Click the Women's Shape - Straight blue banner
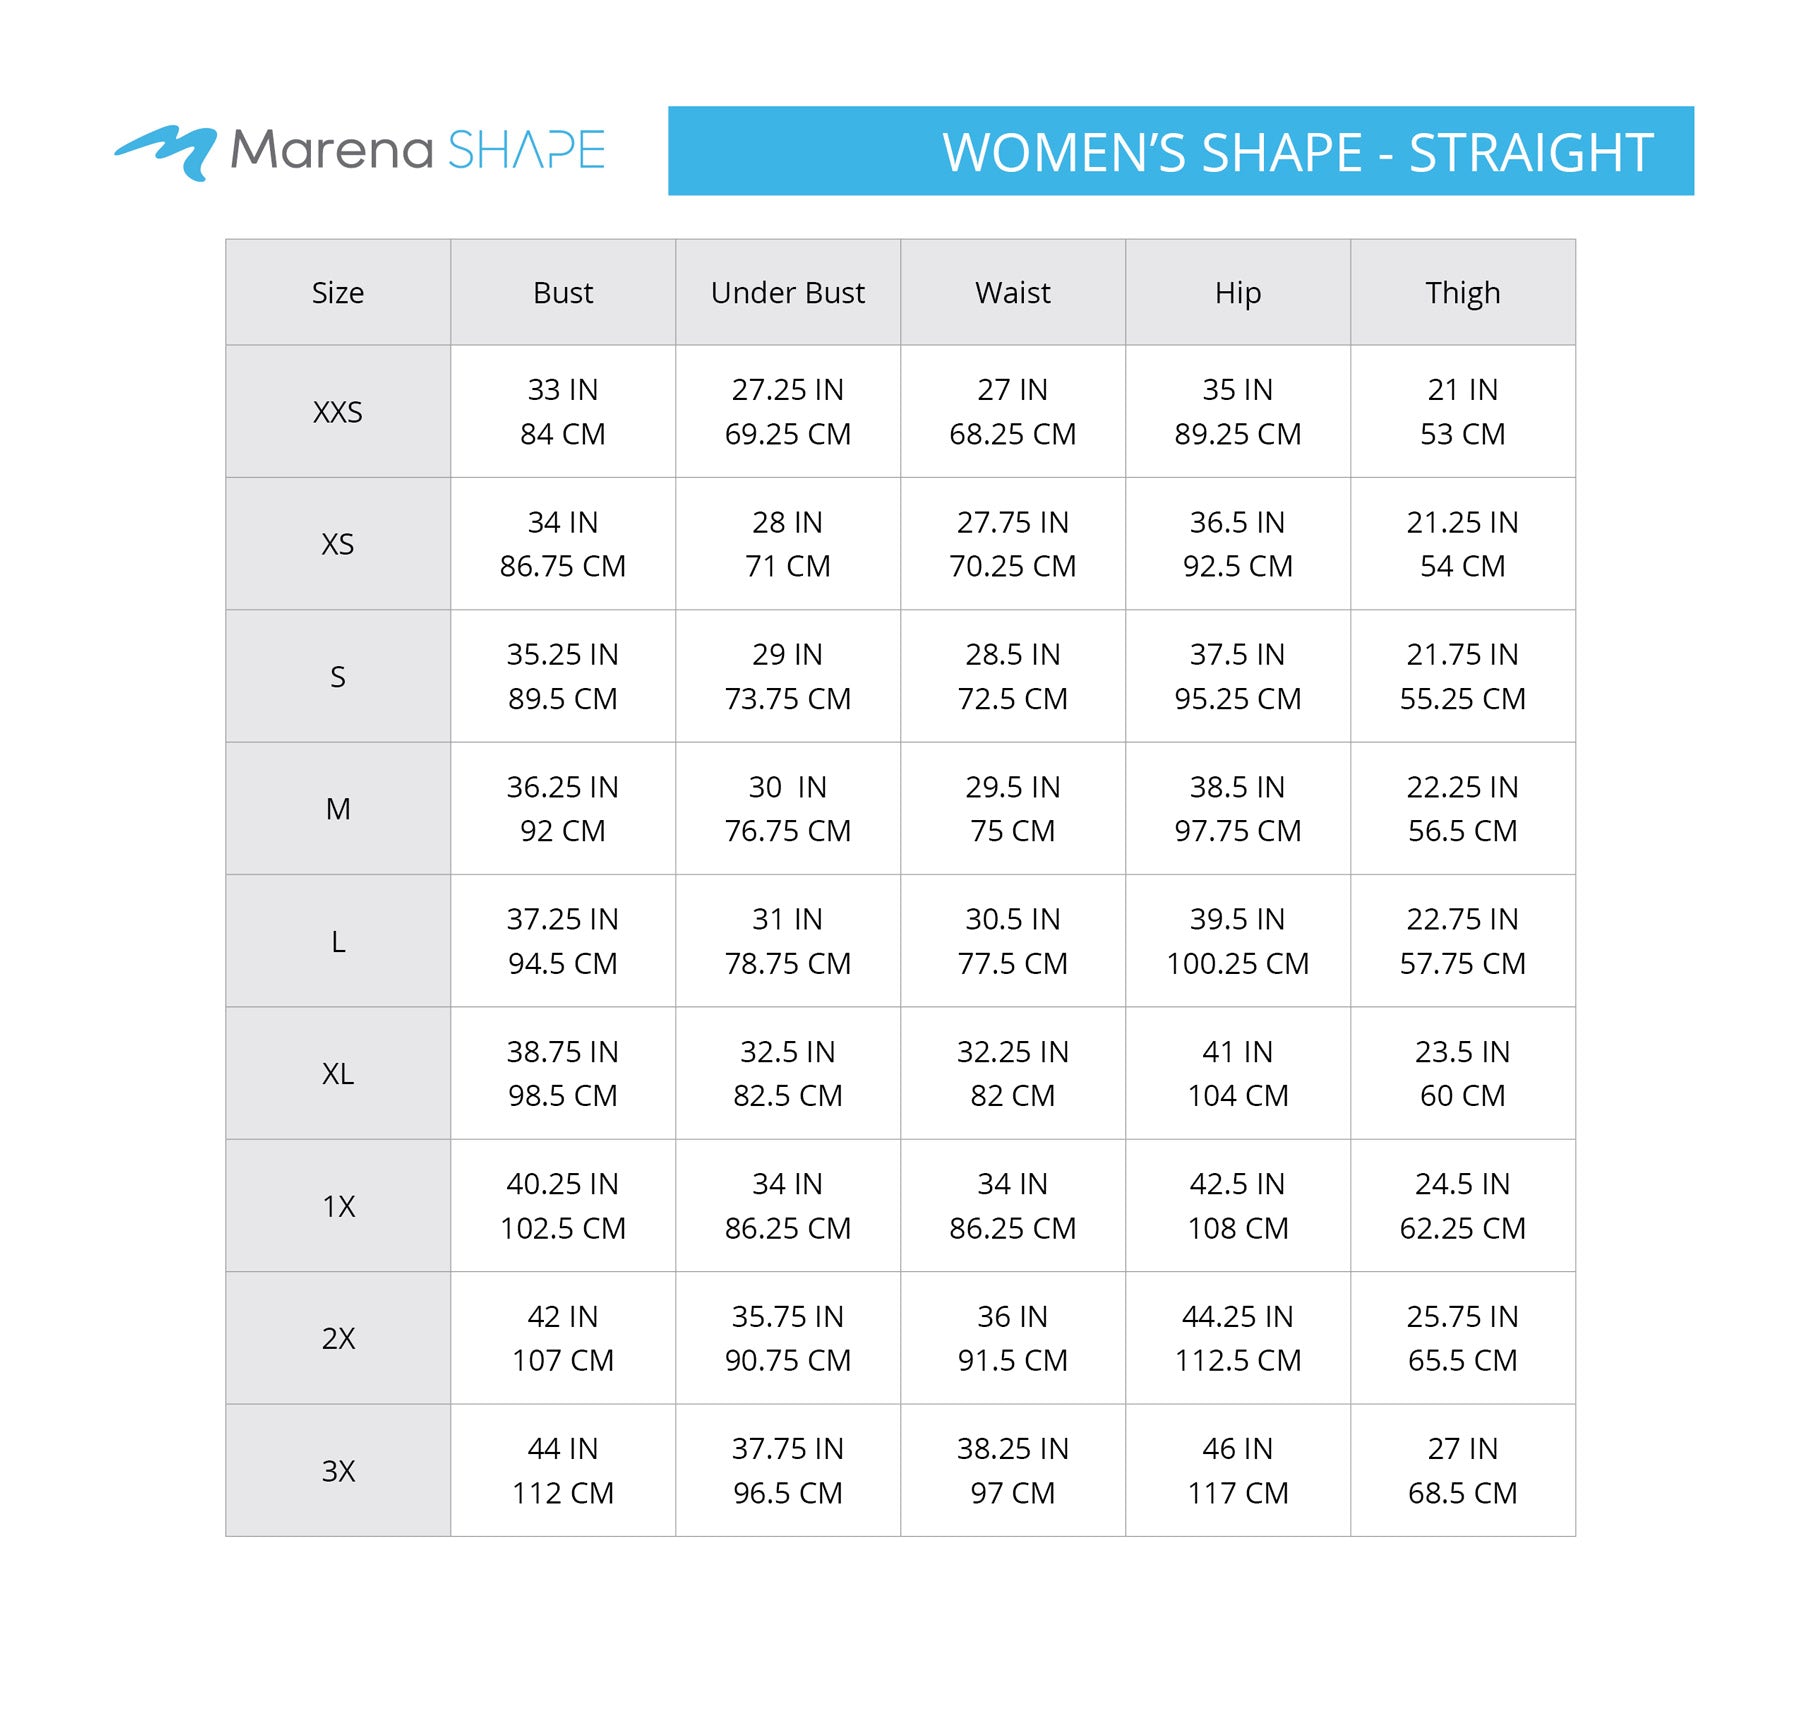 tap(1180, 151)
